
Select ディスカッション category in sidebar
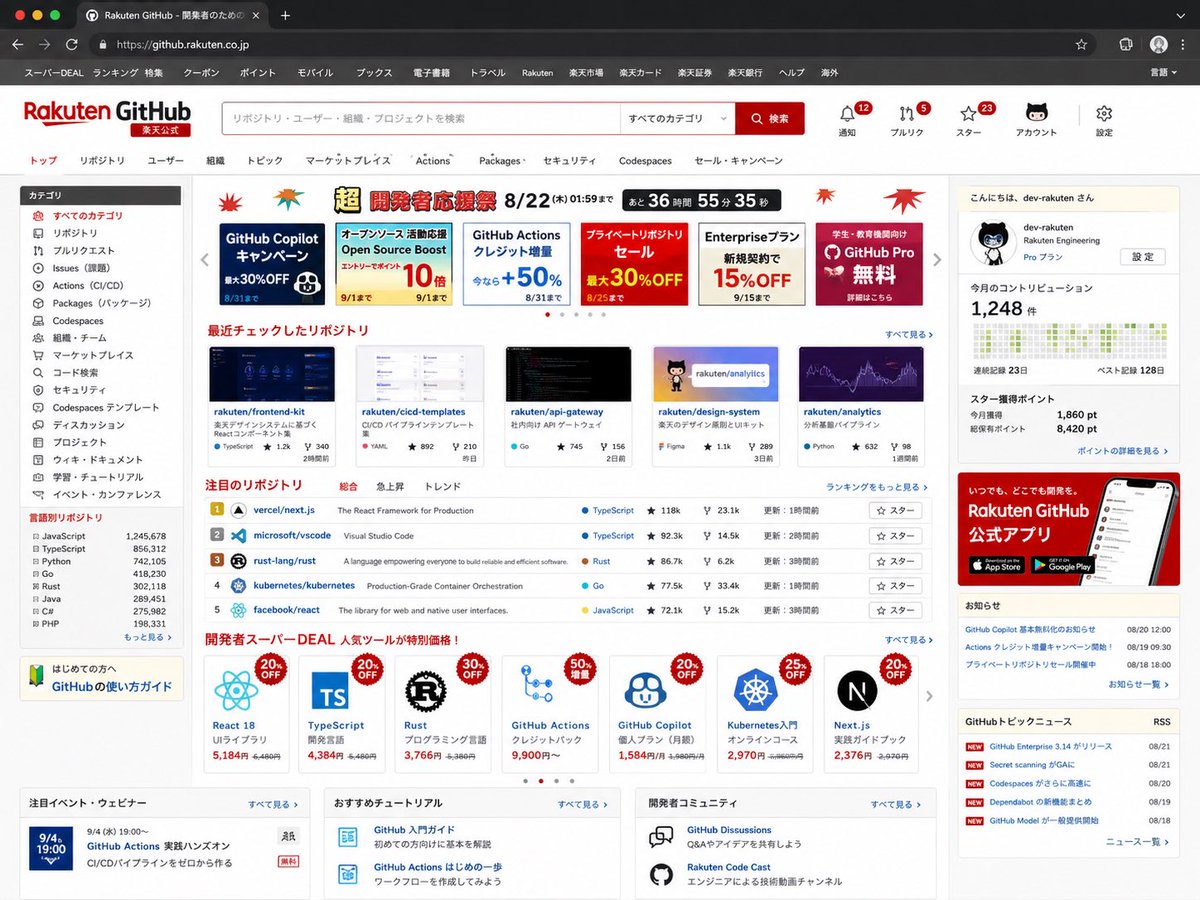tap(78, 425)
